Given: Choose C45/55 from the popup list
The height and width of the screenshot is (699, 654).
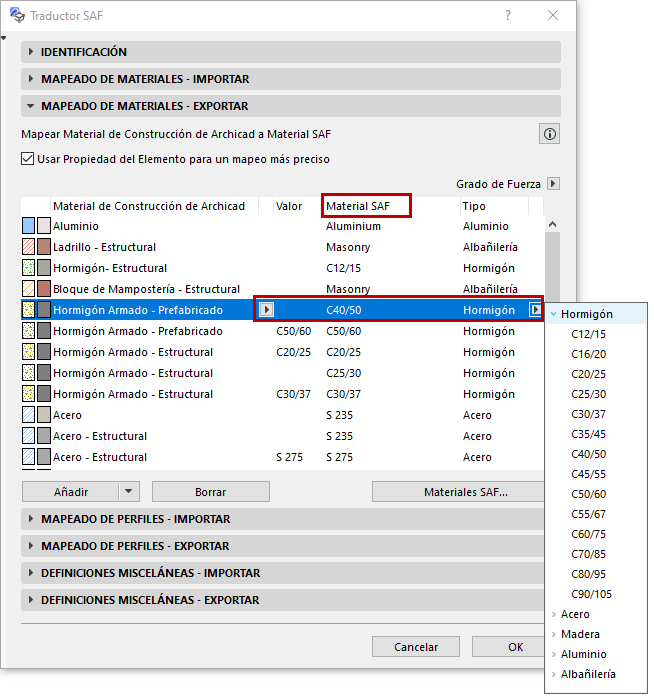Looking at the screenshot, I should pos(588,474).
